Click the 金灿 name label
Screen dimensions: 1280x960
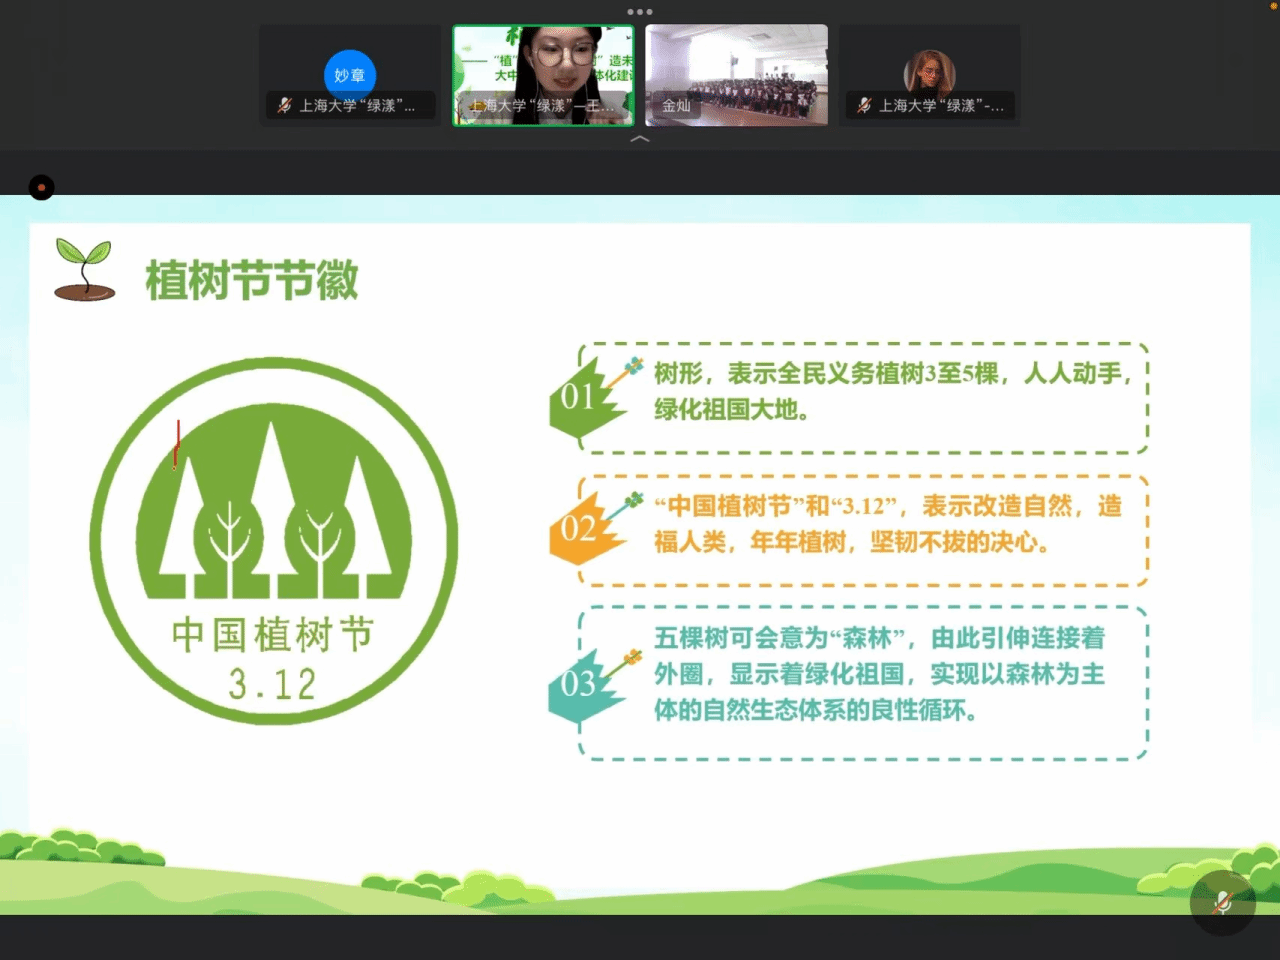(x=676, y=105)
